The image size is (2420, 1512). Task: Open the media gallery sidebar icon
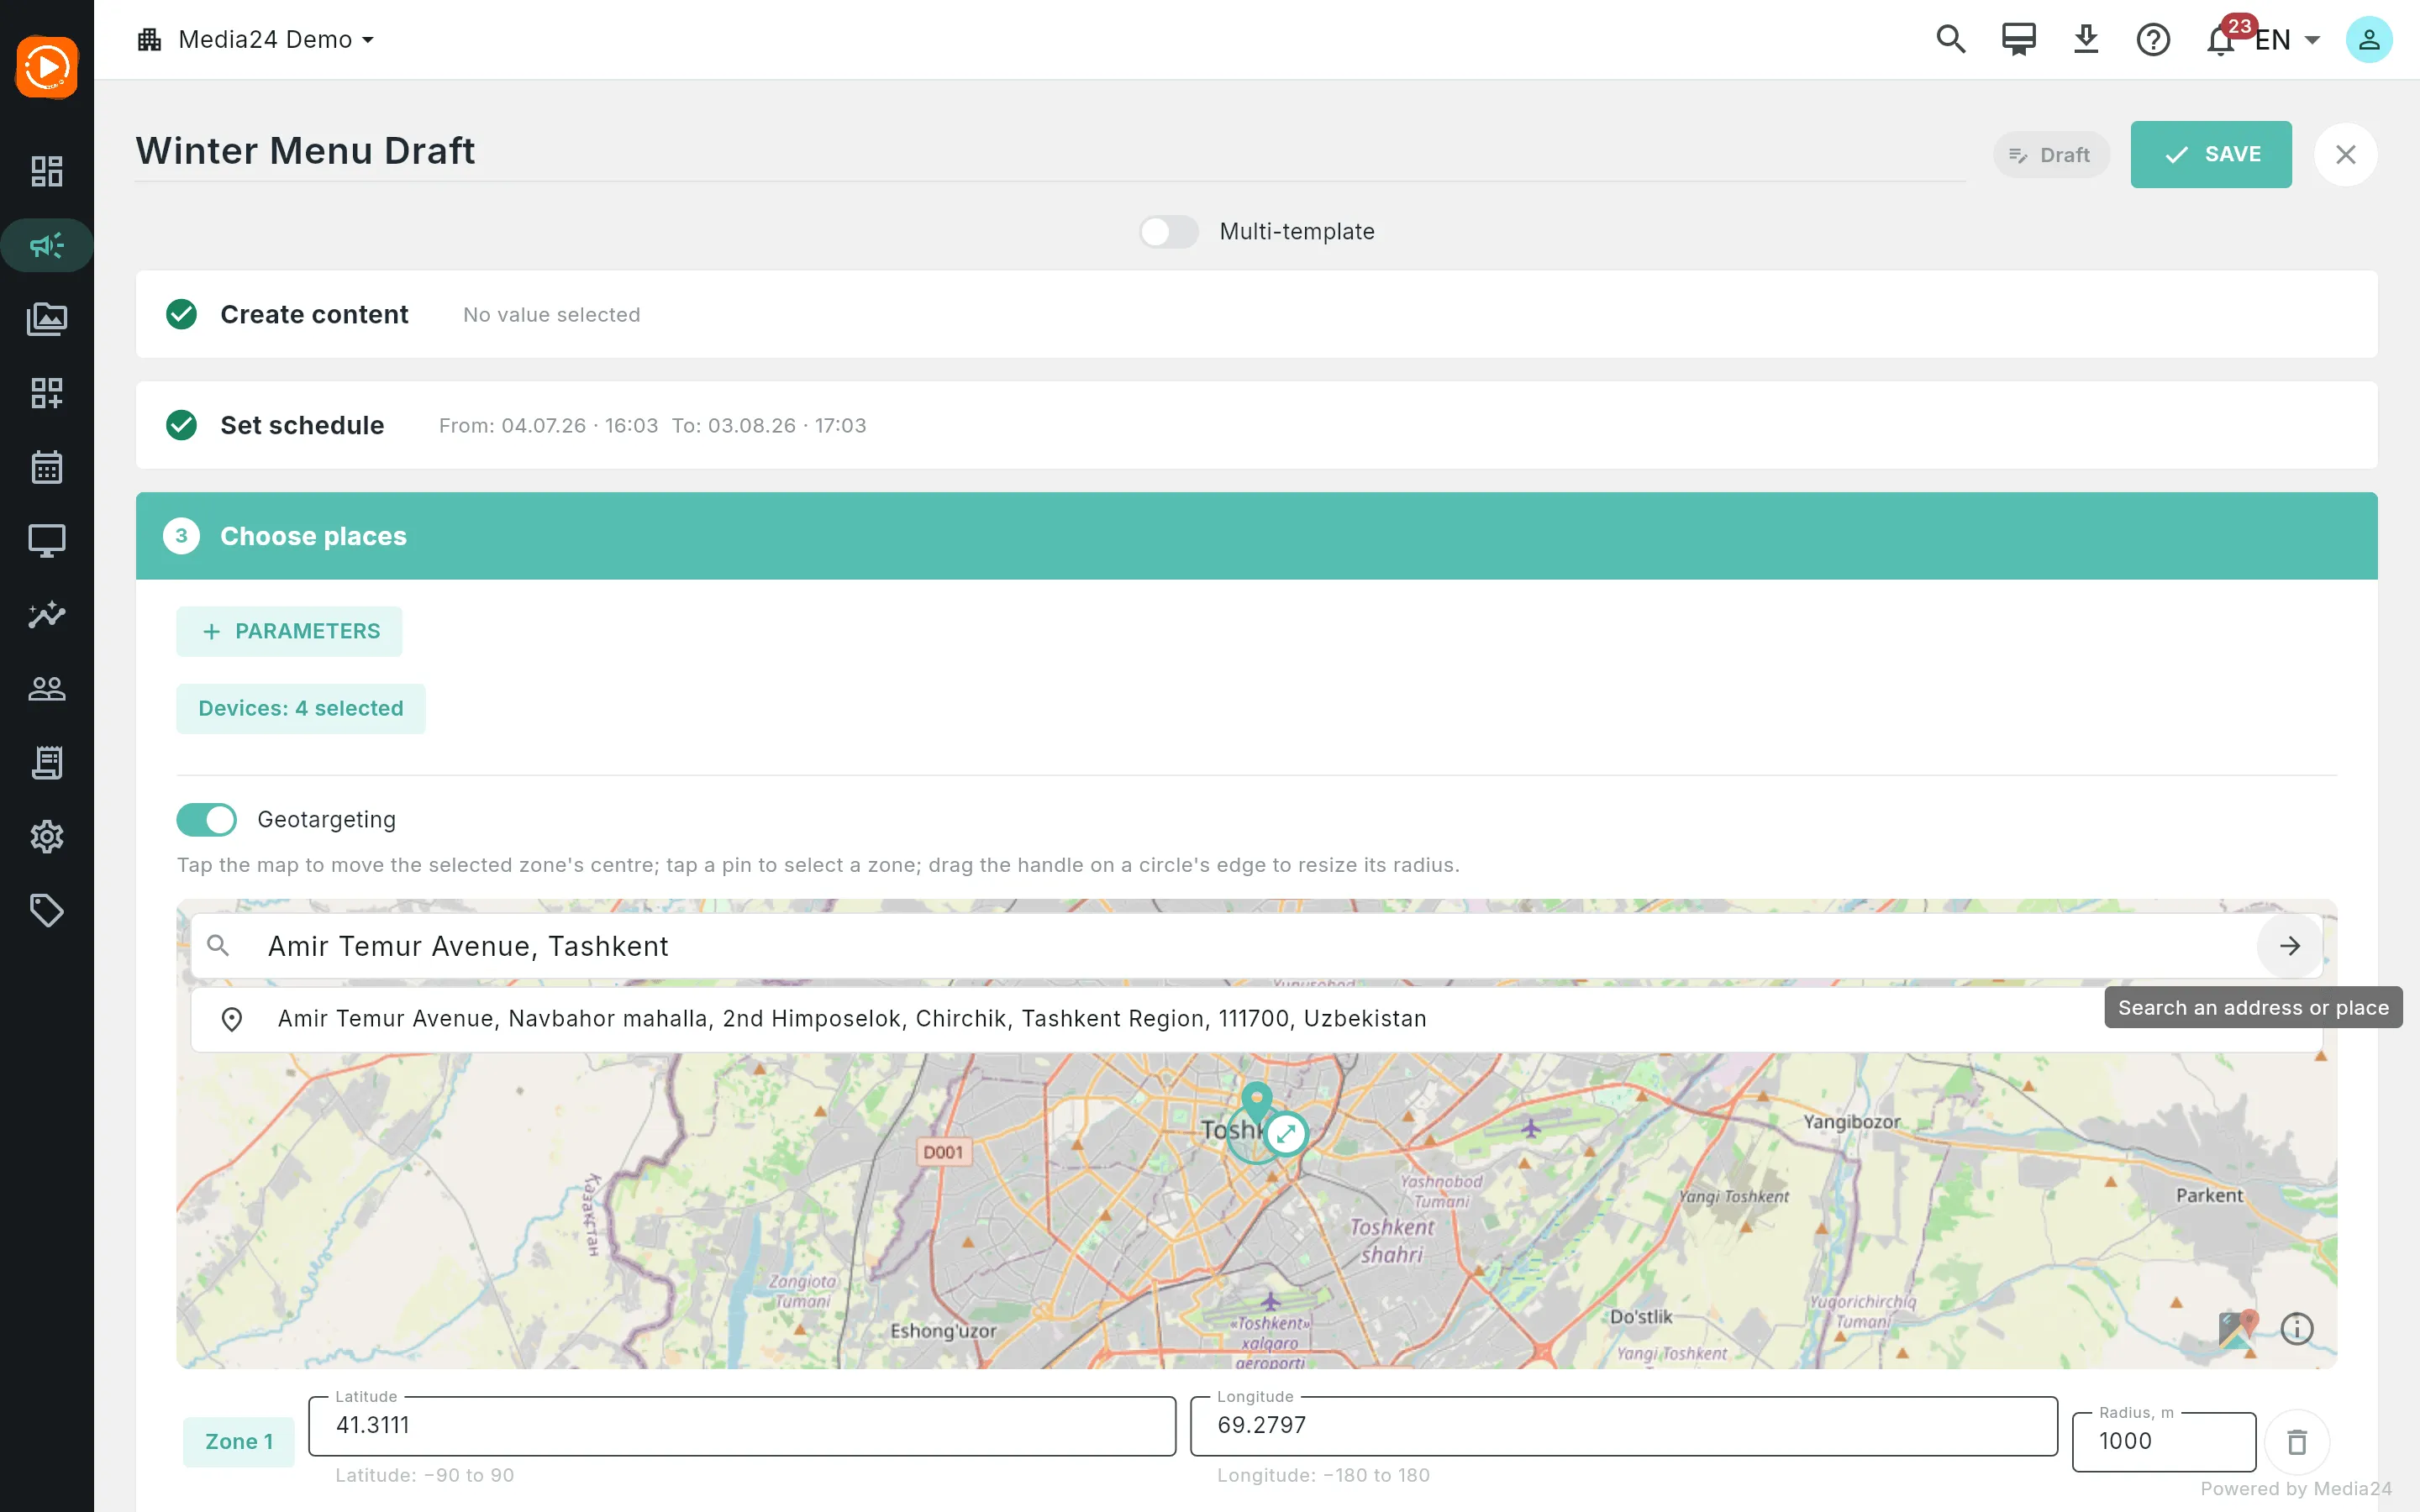click(47, 319)
